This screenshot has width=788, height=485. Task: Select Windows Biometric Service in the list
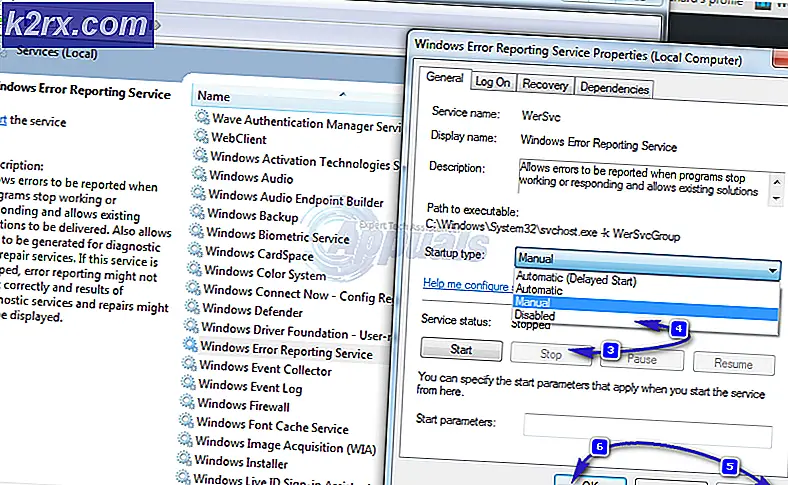(277, 235)
